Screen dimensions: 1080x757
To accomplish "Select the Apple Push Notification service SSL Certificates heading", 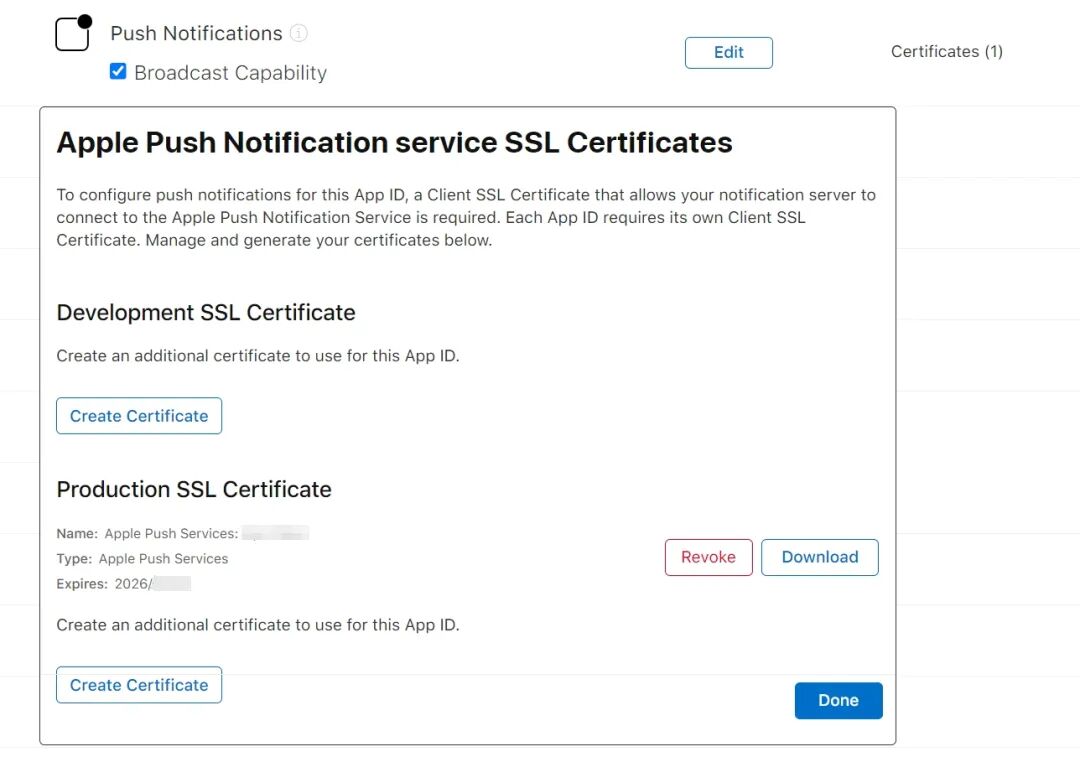I will coord(395,143).
